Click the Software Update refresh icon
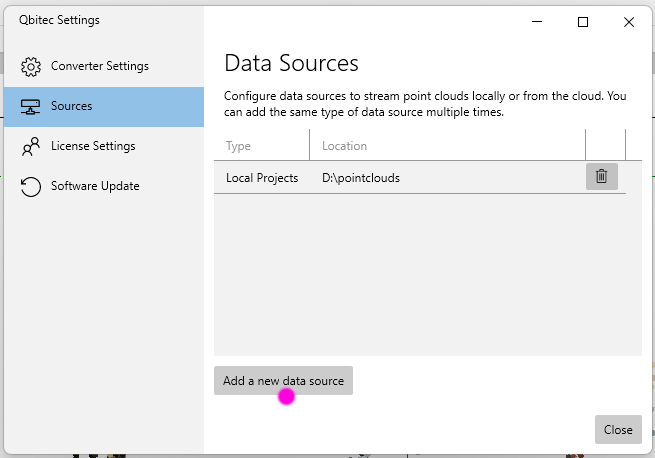Viewport: 655px width, 458px height. tap(31, 186)
